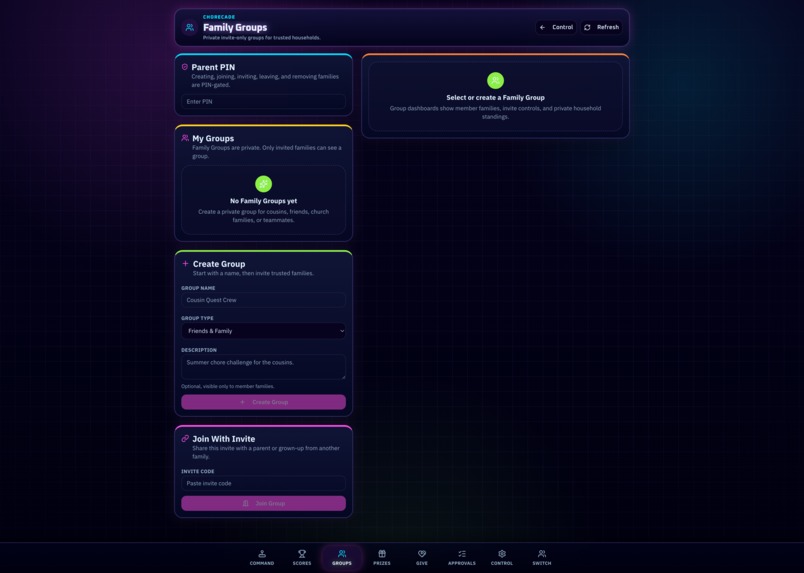Open the Scores tab in bottom navigation
This screenshot has height=573, width=804.
(x=302, y=558)
